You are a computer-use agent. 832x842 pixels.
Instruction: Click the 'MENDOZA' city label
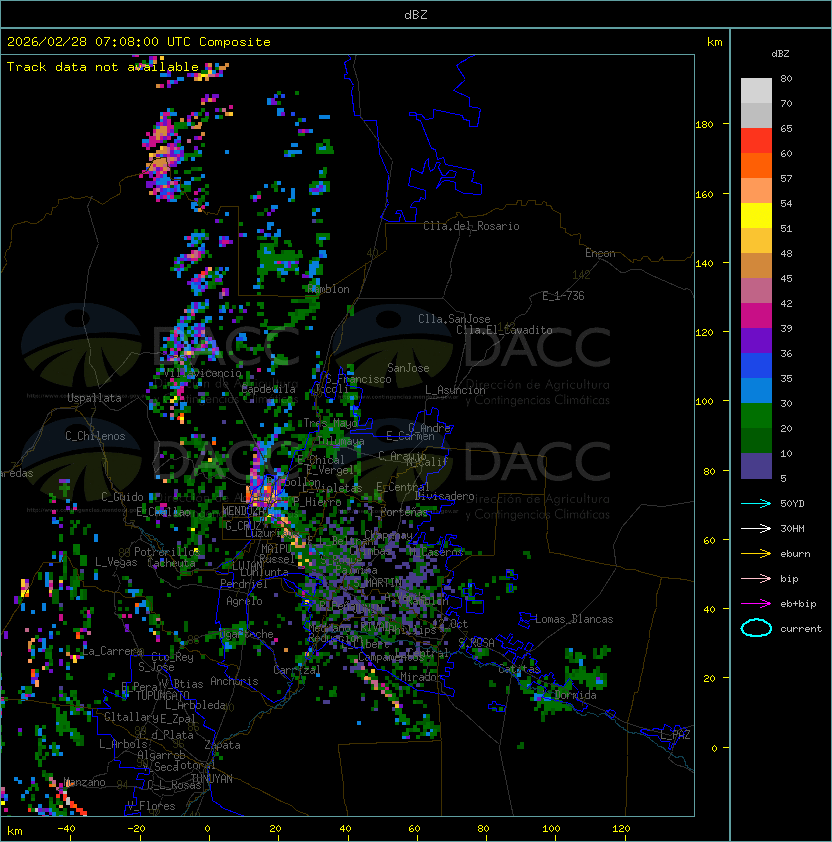tap(243, 511)
